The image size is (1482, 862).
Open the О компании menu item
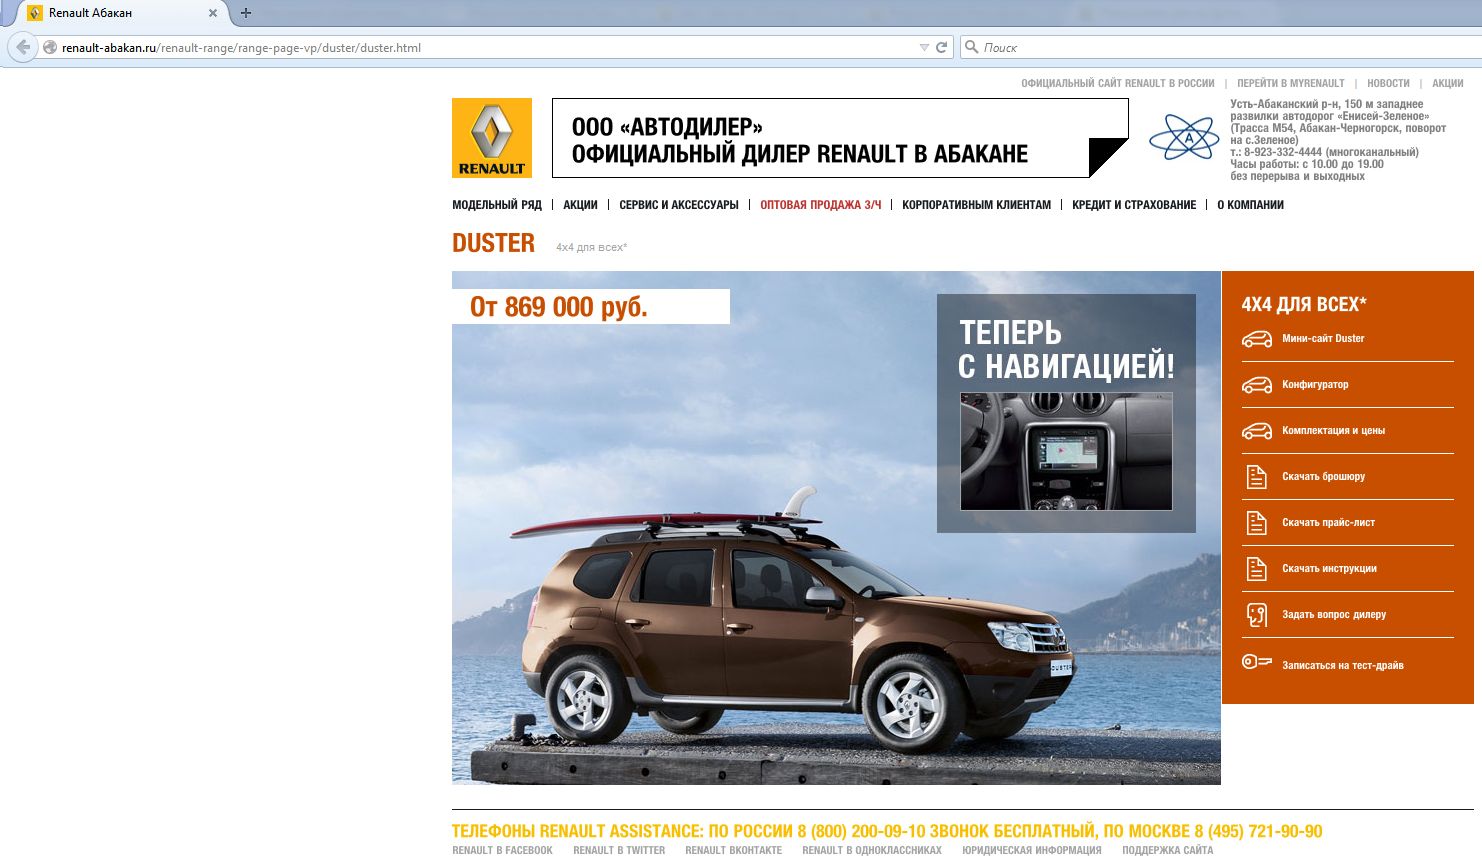pyautogui.click(x=1250, y=205)
